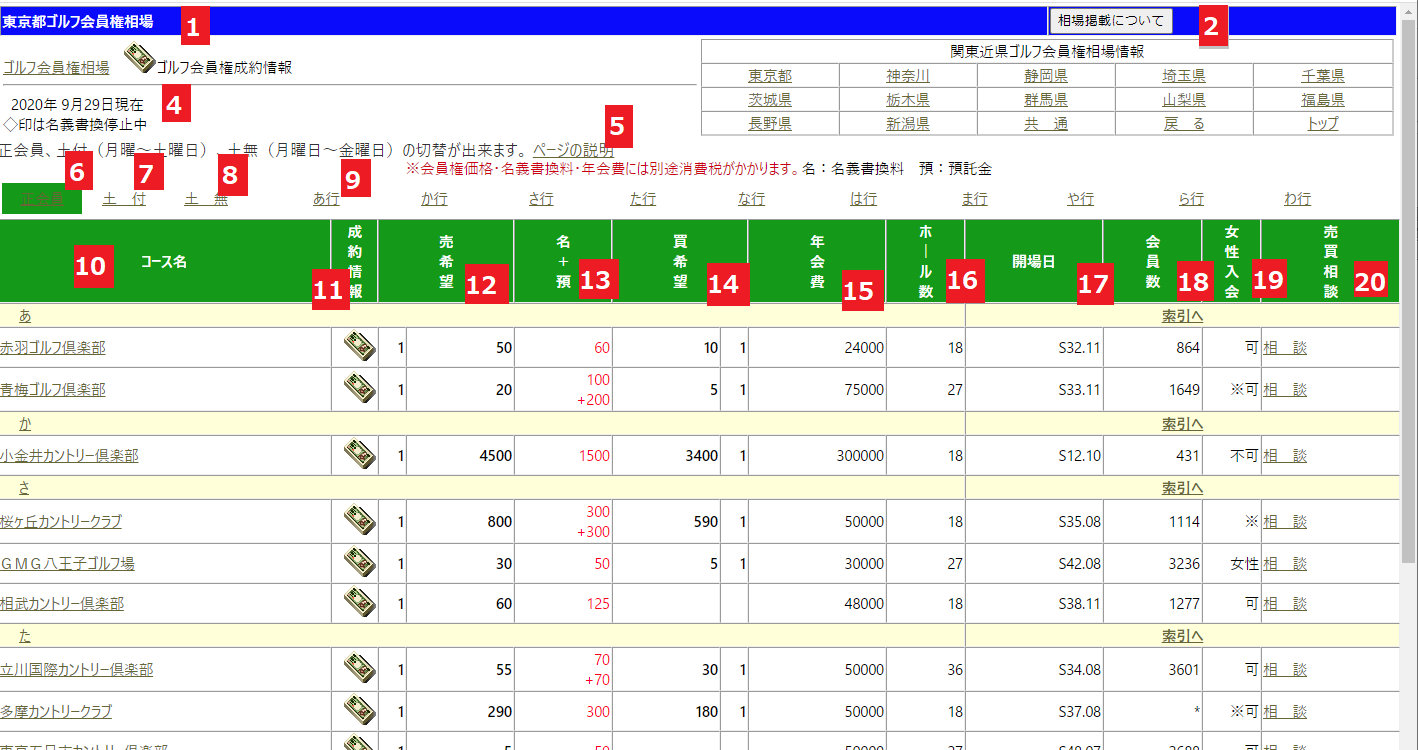The width and height of the screenshot is (1418, 750).
Task: Click 相談 link for 赤羽ゴルフ倶楽部
Action: (1285, 348)
